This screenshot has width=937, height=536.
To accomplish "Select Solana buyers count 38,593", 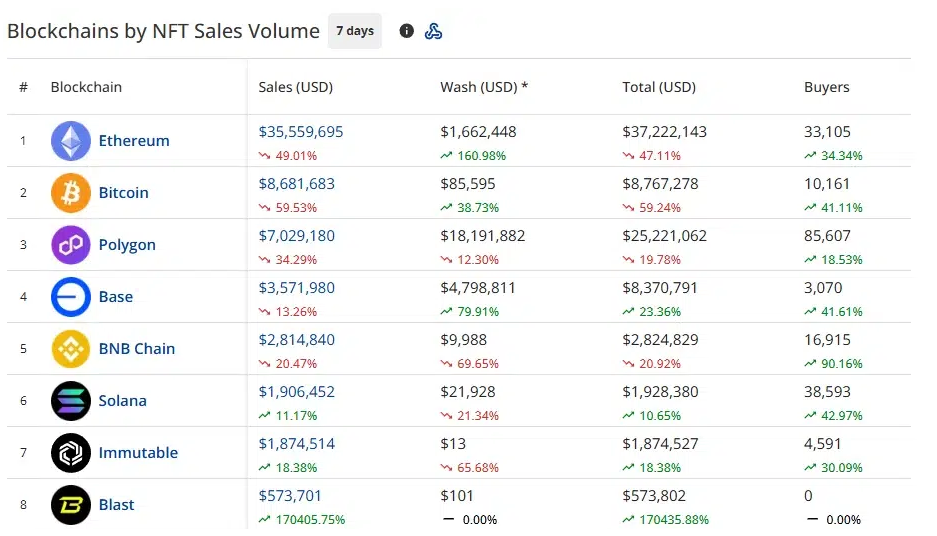I will 827,392.
